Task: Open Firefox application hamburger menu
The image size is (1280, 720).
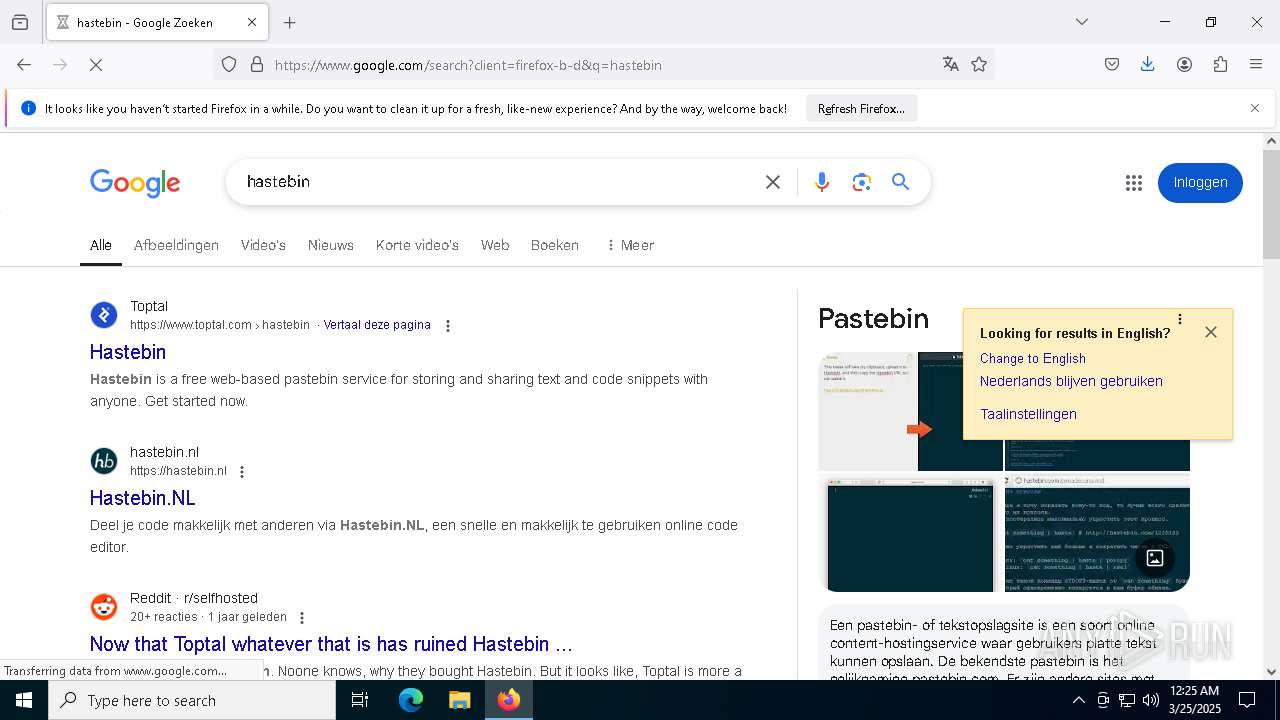Action: coord(1256,65)
